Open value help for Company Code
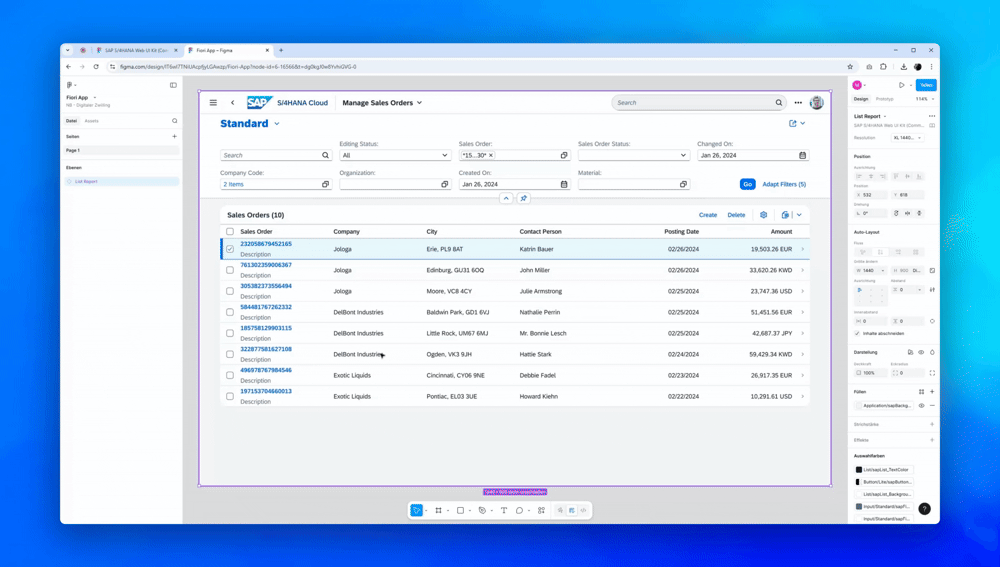This screenshot has height=567, width=1000. click(x=325, y=184)
